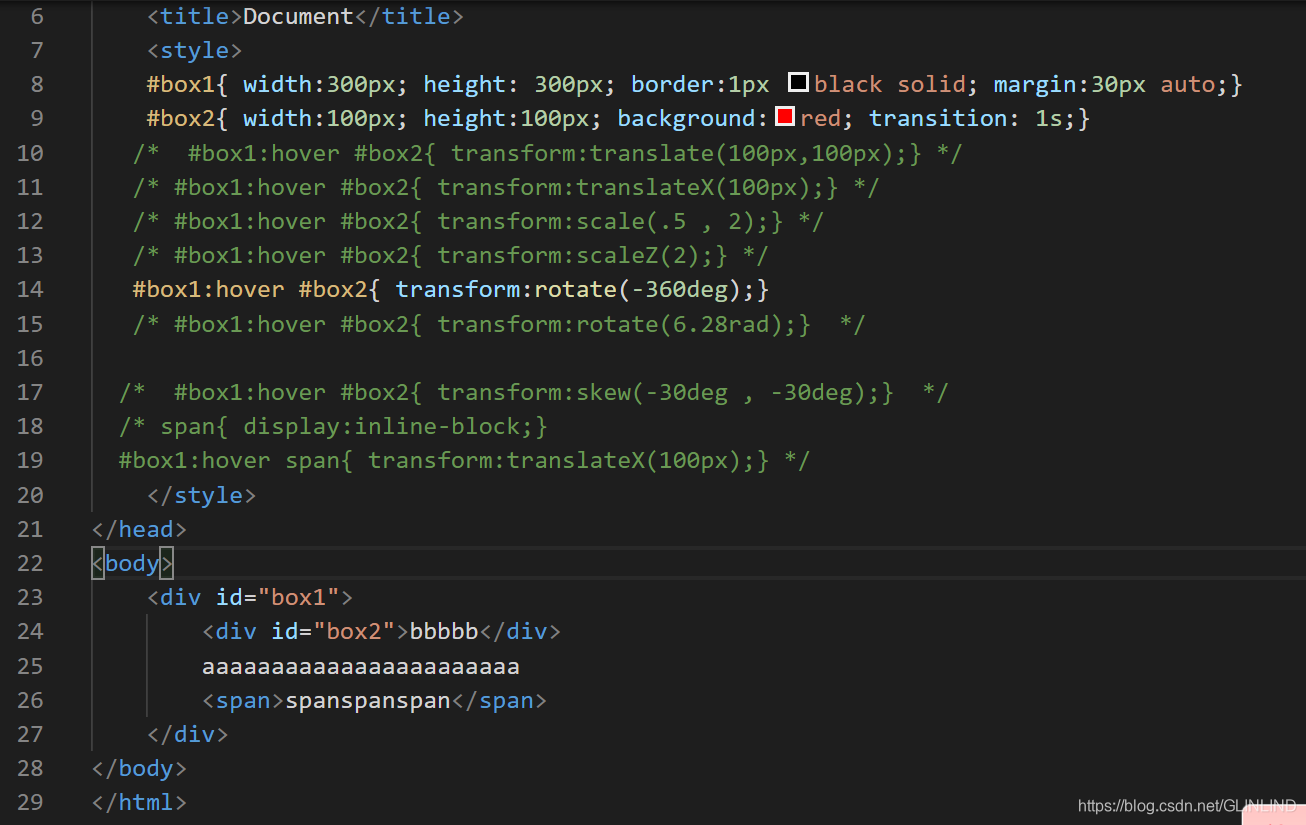
Task: Click 'spanspanspan' text on line 26
Action: 368,700
